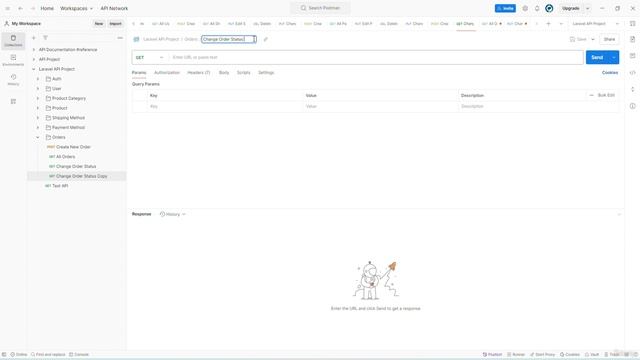The width and height of the screenshot is (640, 360).
Task: Click the Bulk Edit link
Action: pyautogui.click(x=606, y=95)
